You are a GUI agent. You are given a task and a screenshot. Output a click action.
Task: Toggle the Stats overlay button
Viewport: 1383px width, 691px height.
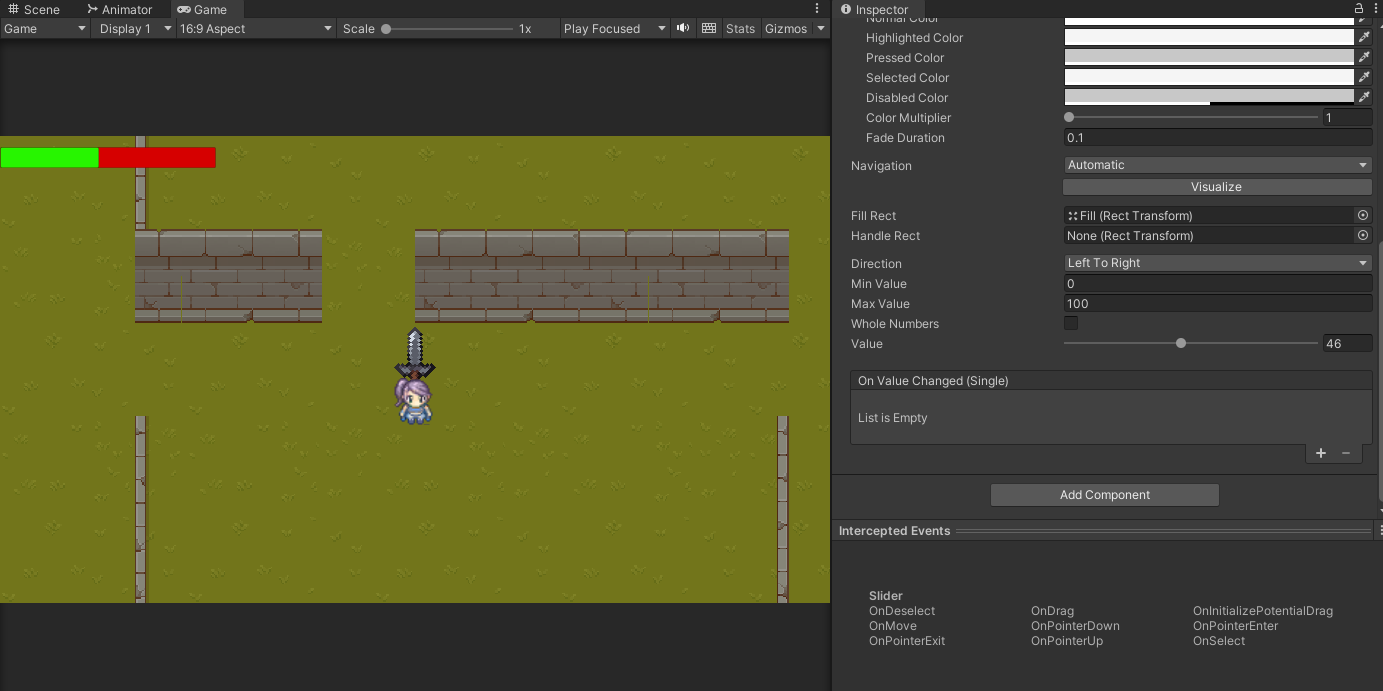pos(740,28)
